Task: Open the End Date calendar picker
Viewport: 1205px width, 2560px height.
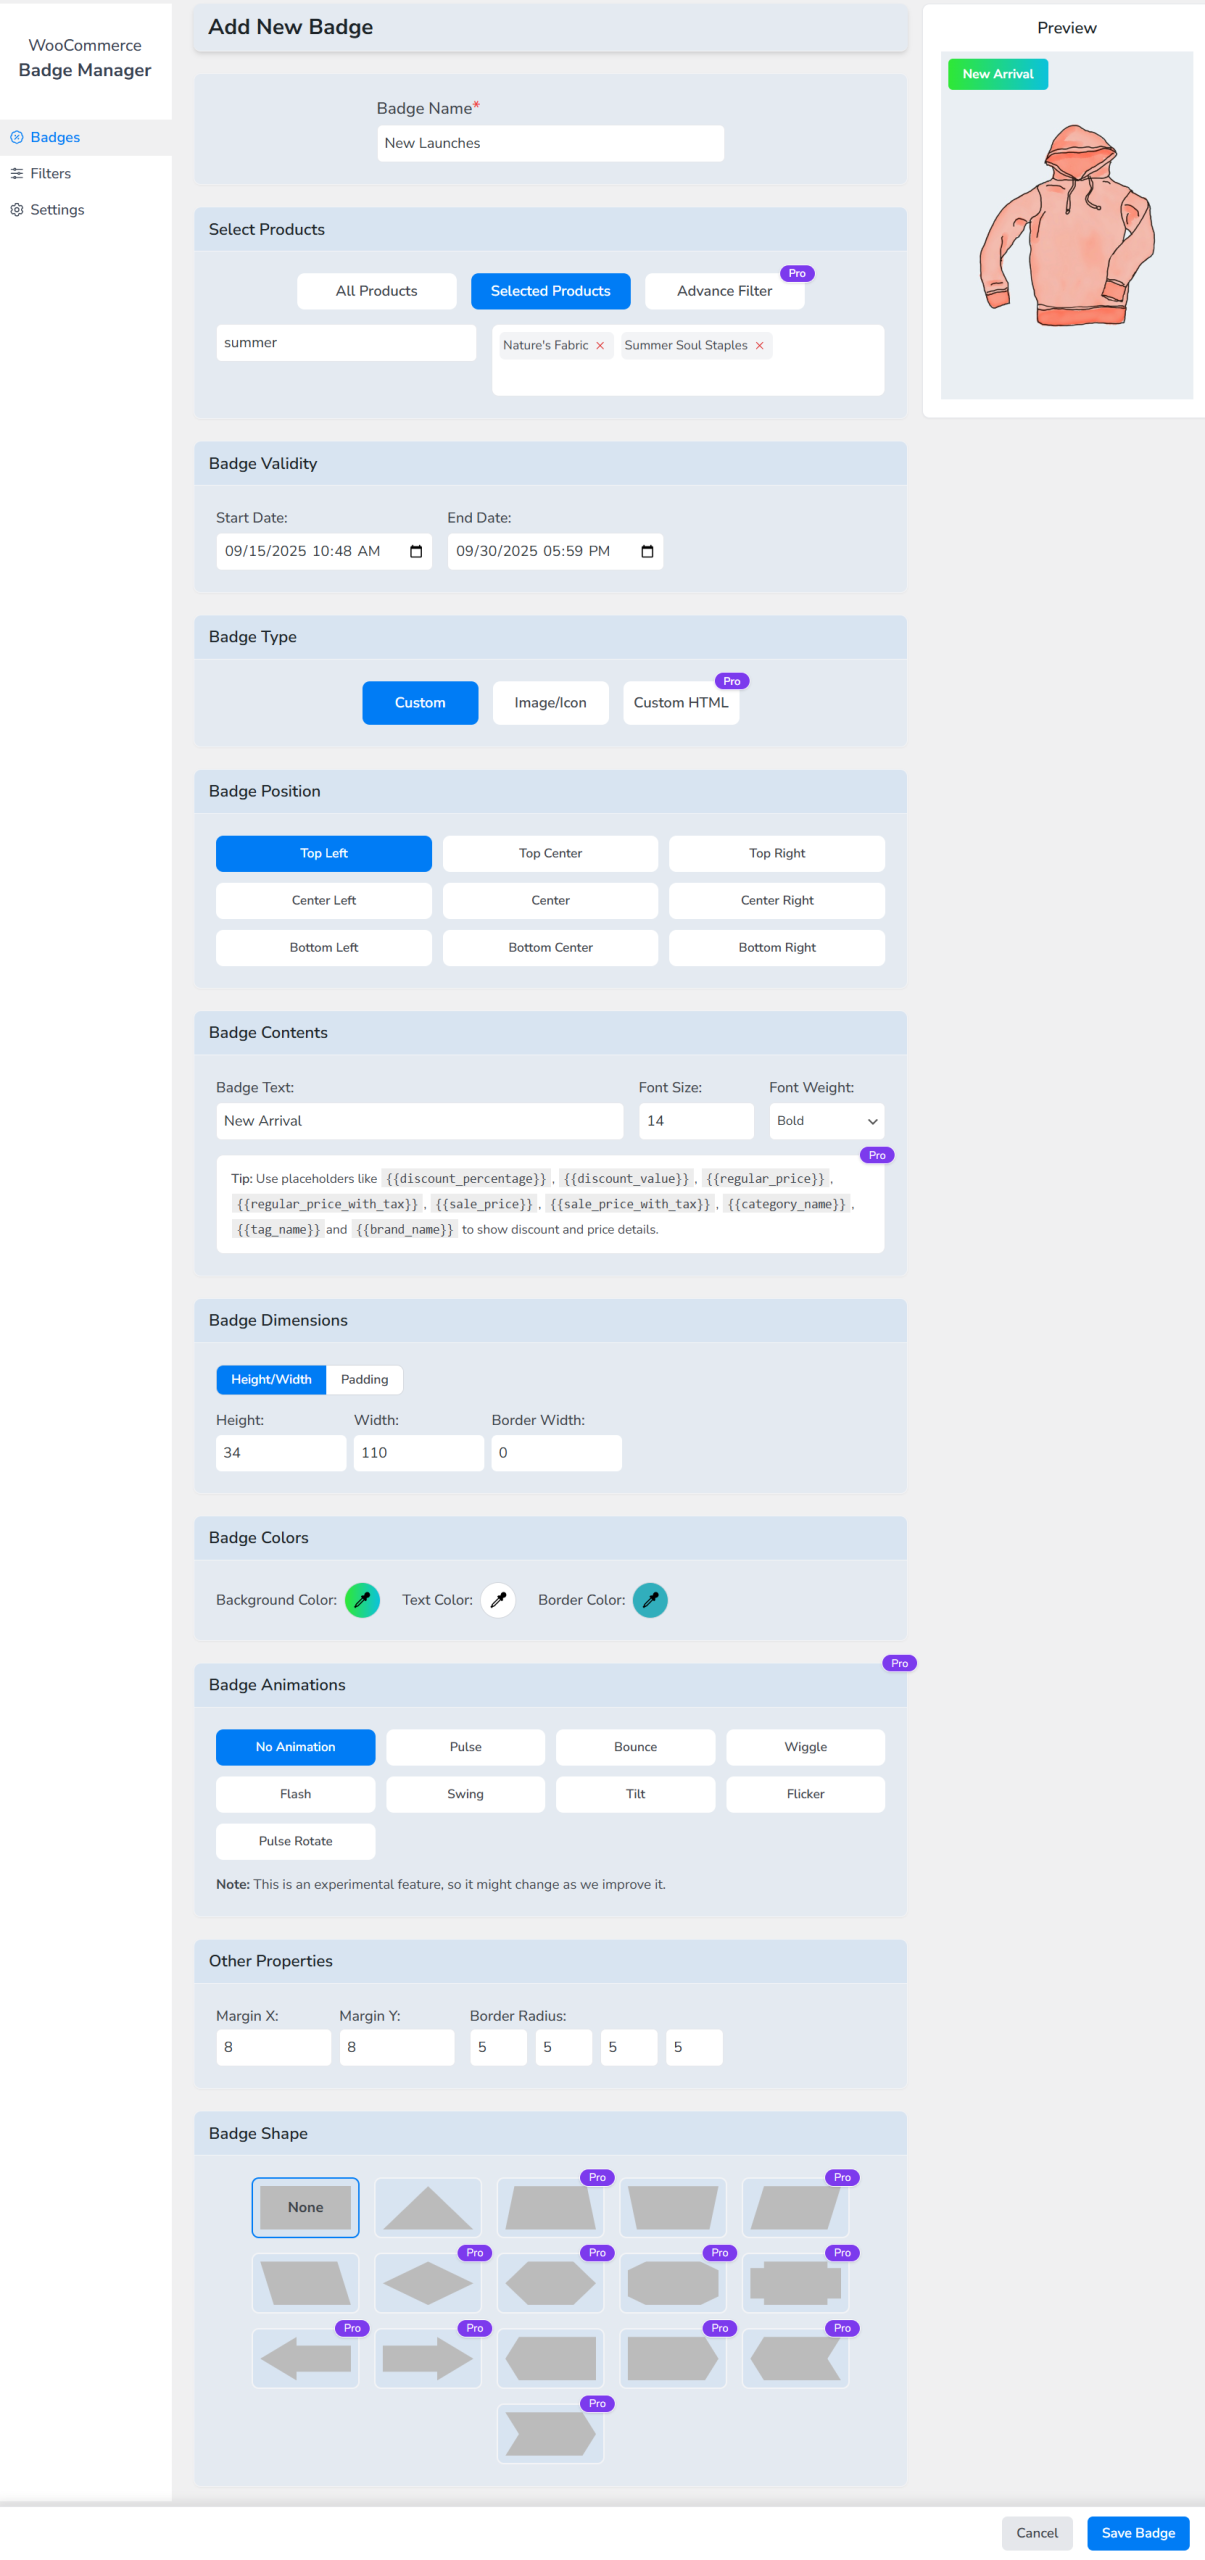Action: [x=647, y=551]
